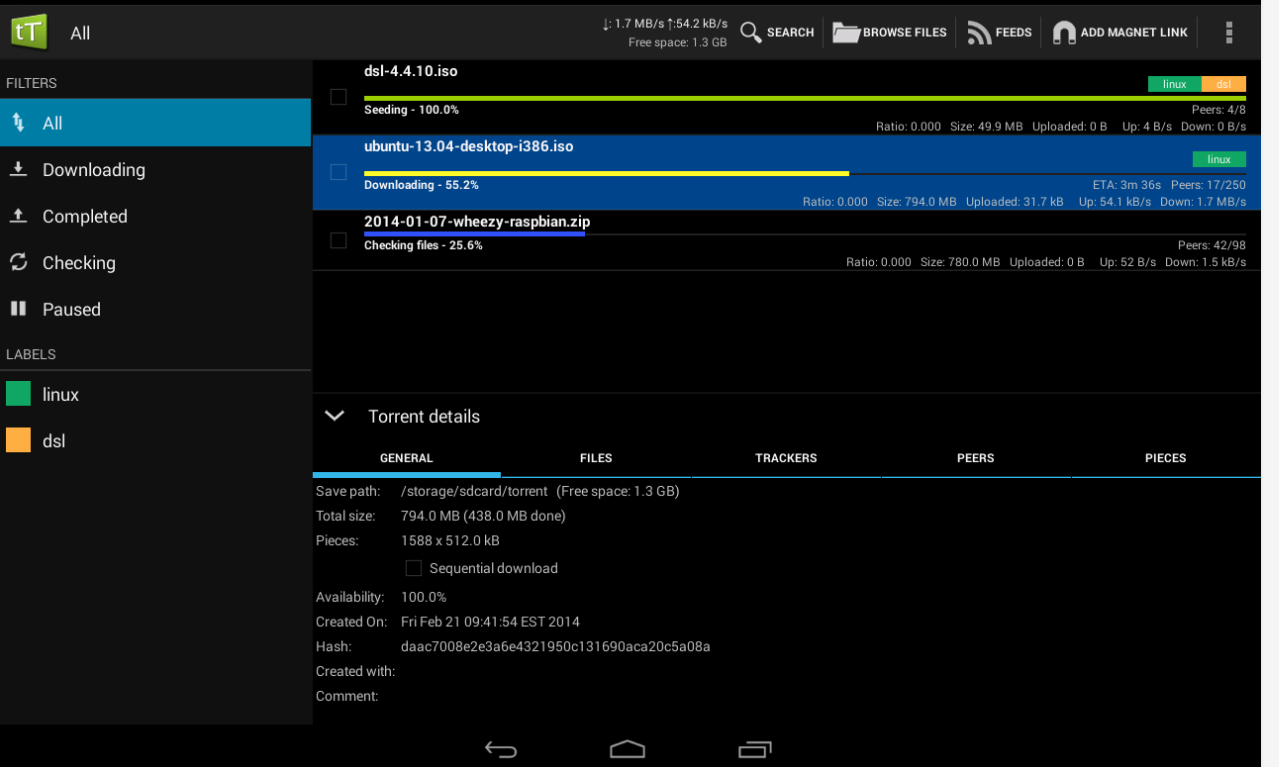Click the 'Peers: 42/98' text
The width and height of the screenshot is (1279, 767).
1212,245
